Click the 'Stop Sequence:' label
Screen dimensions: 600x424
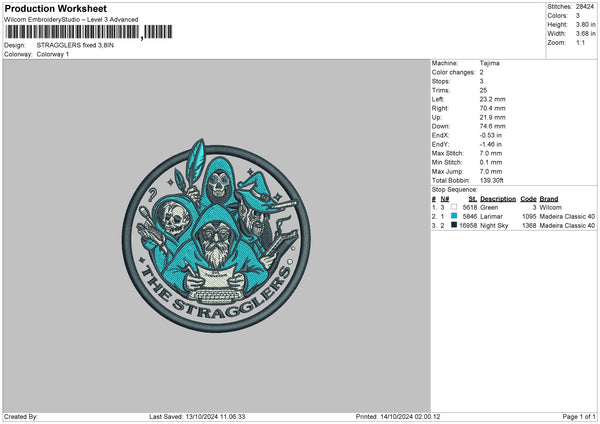[x=455, y=190]
